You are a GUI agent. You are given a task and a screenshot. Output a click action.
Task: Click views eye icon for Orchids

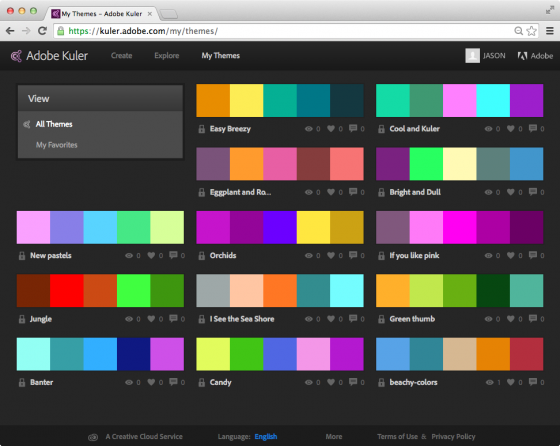coord(309,256)
